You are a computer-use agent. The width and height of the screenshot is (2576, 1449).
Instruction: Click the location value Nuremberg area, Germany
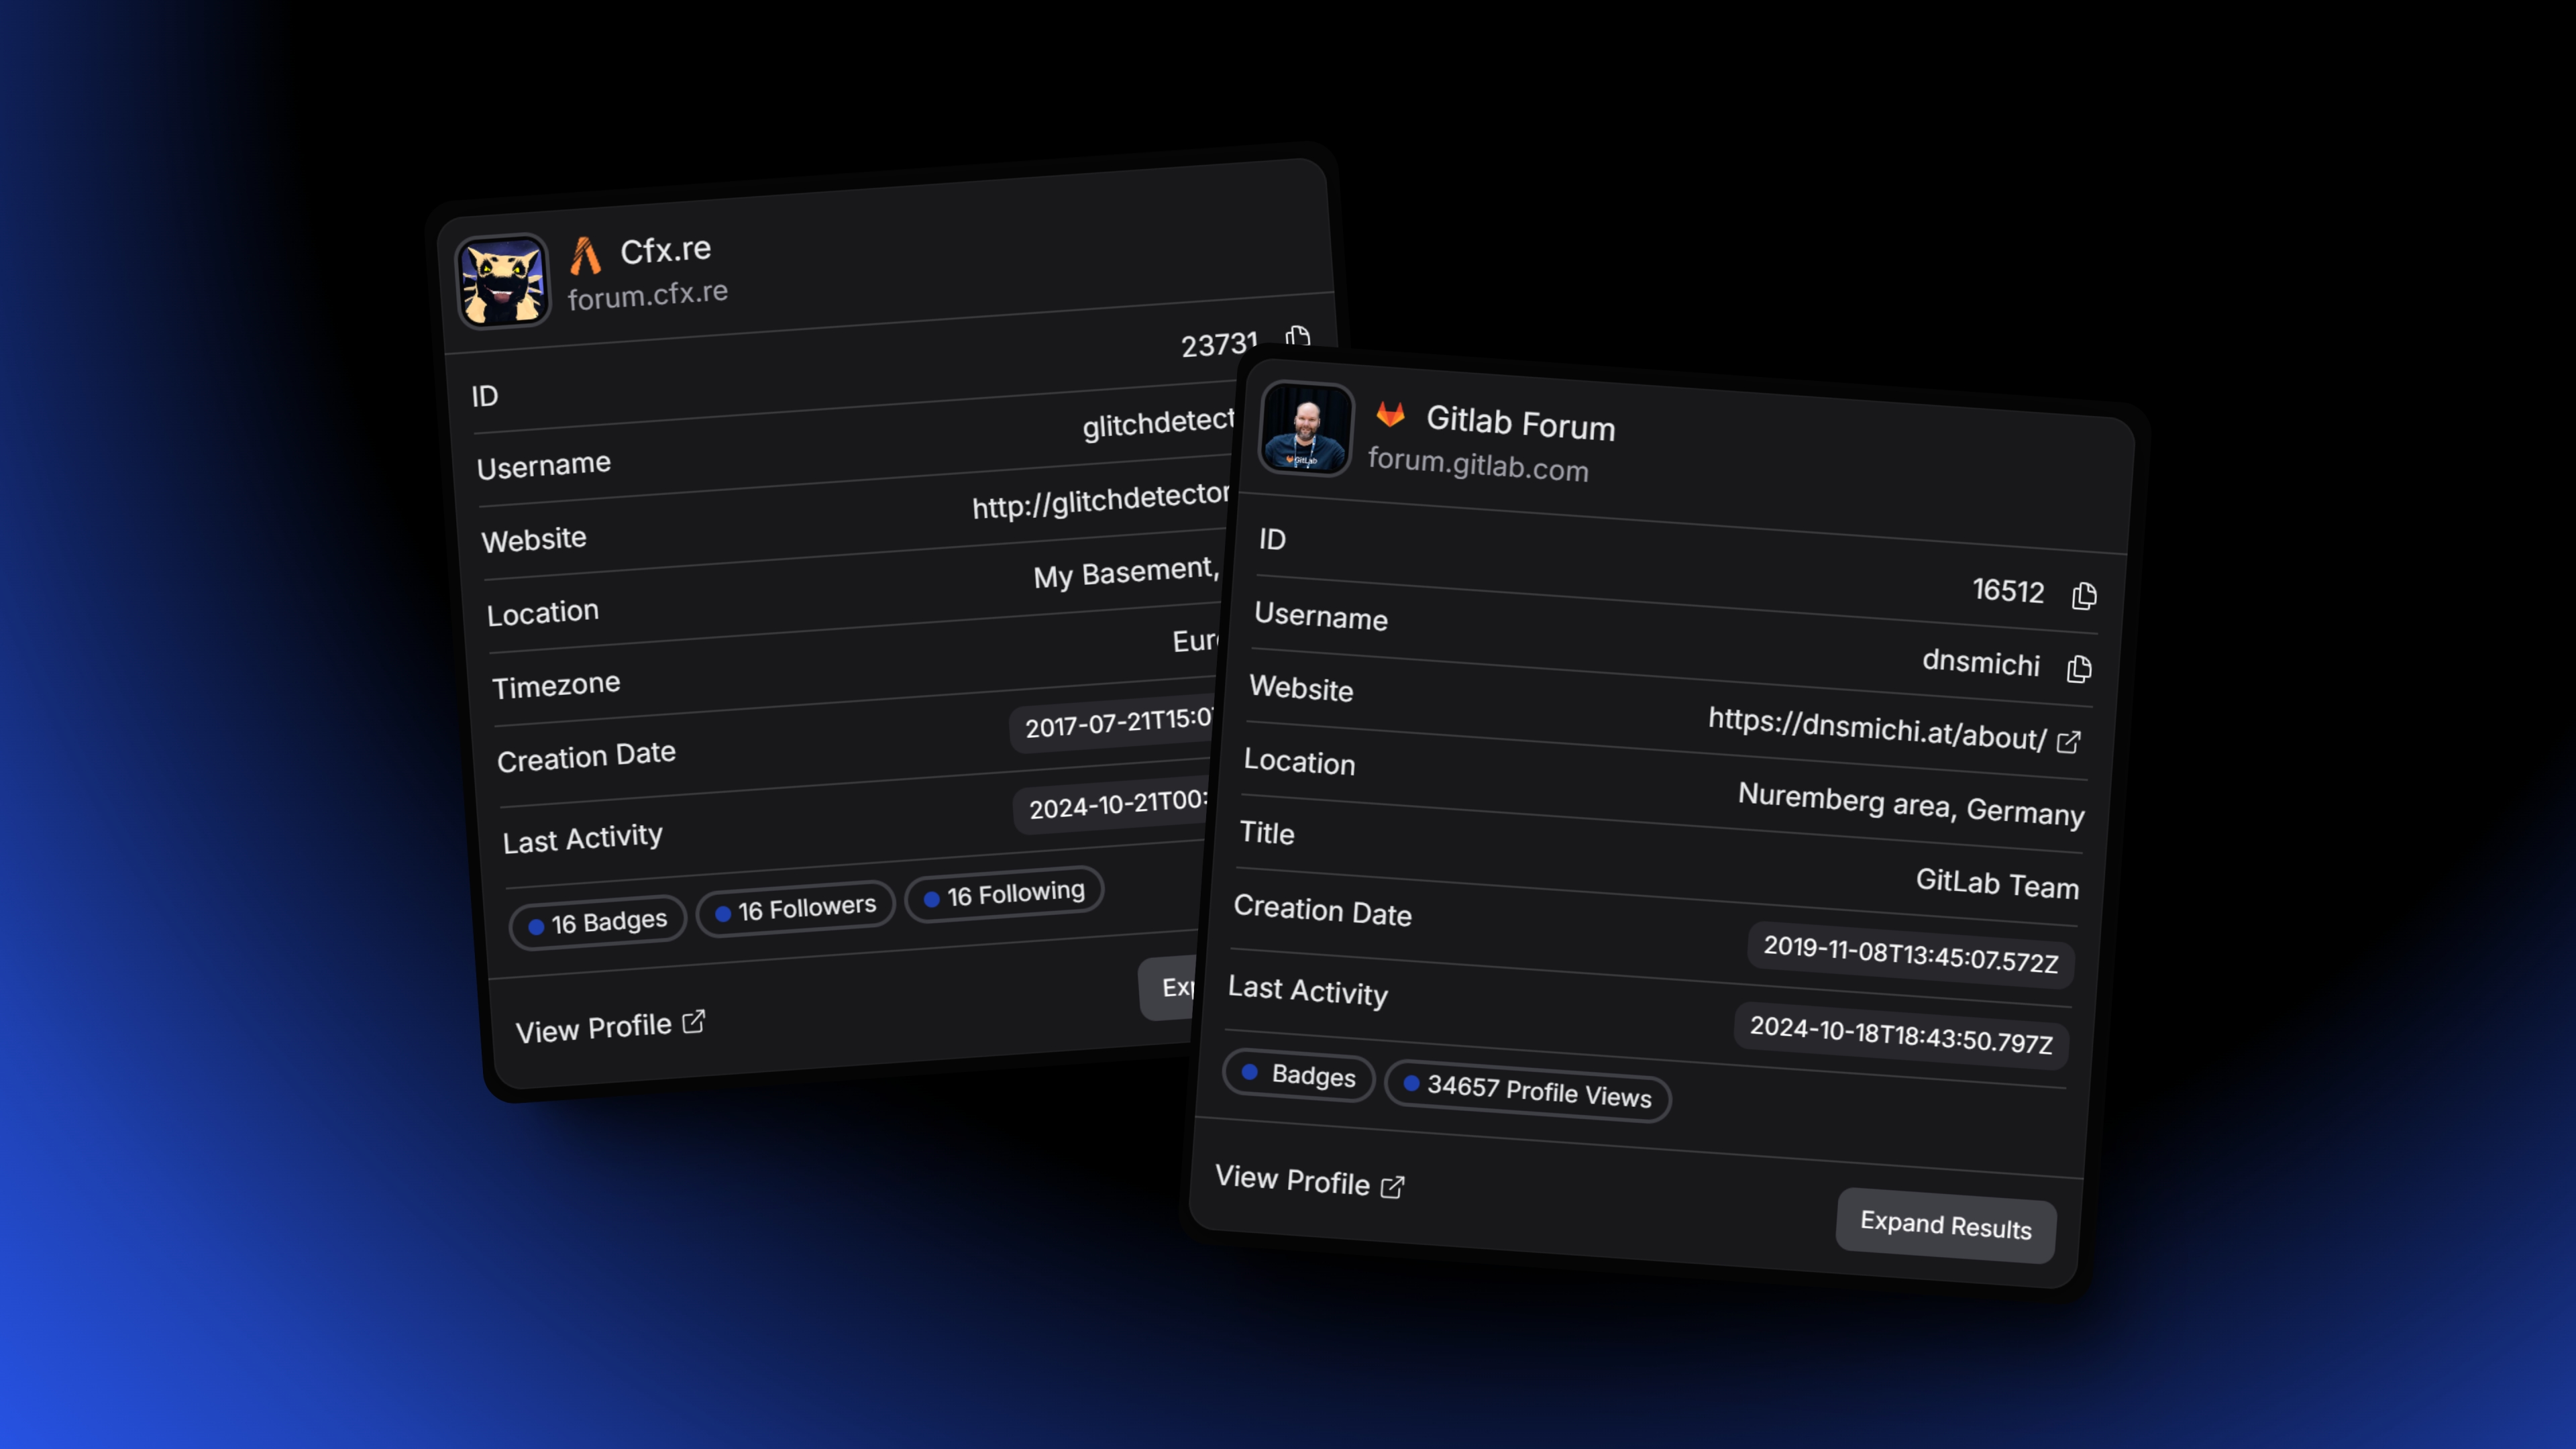(x=1911, y=805)
